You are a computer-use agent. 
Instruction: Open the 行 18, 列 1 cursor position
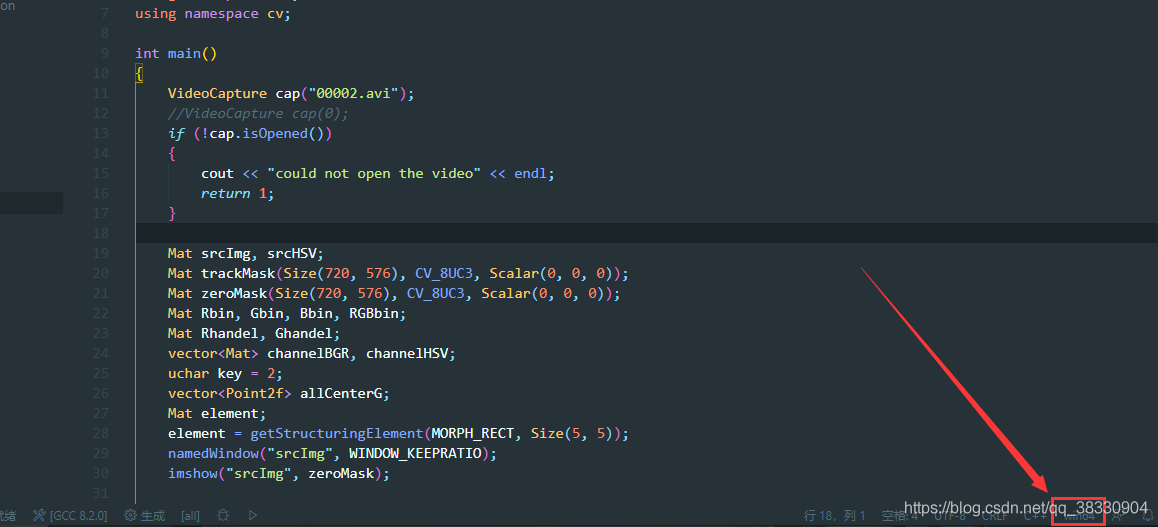click(x=834, y=515)
